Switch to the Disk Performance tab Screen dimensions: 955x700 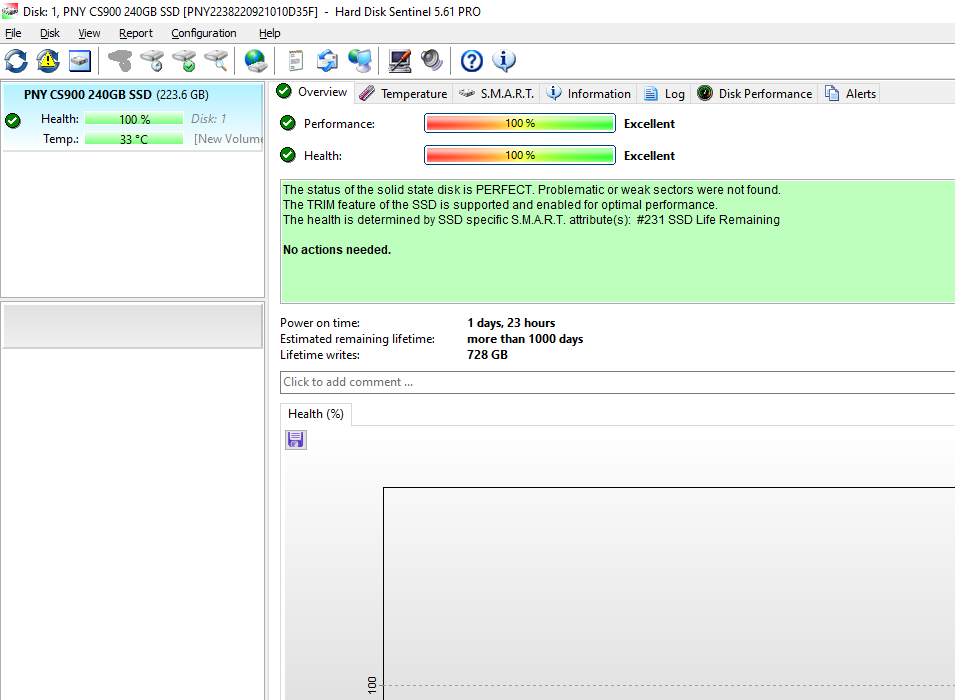pyautogui.click(x=755, y=94)
